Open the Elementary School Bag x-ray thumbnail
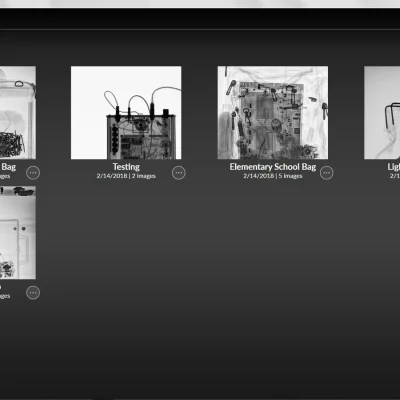Image resolution: width=400 pixels, height=400 pixels. click(x=273, y=112)
